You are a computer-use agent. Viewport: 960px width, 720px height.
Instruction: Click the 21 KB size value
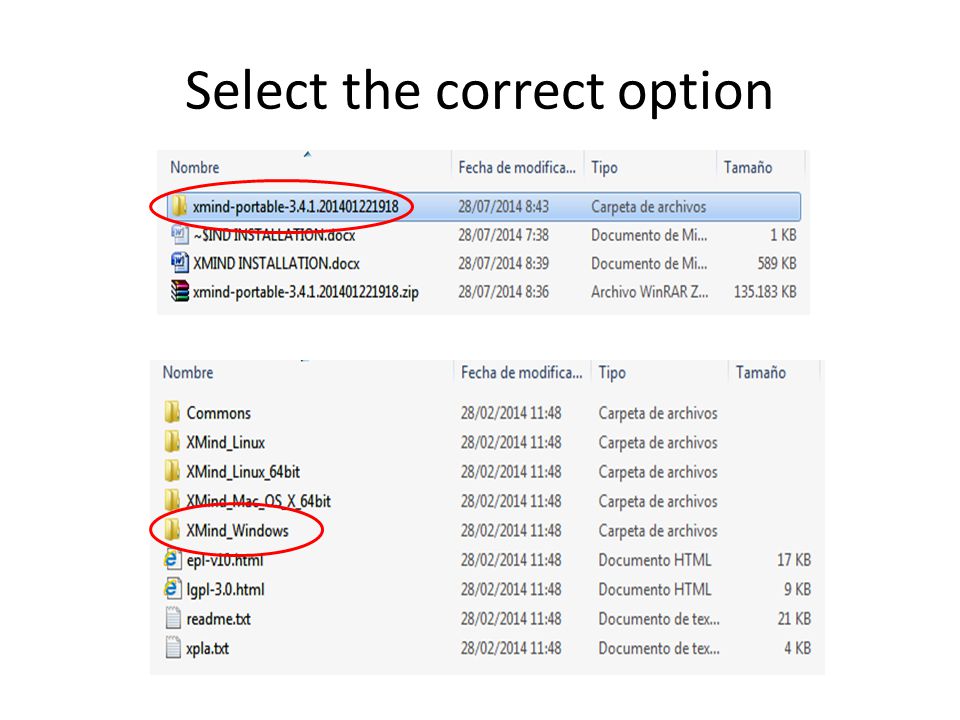pyautogui.click(x=794, y=618)
